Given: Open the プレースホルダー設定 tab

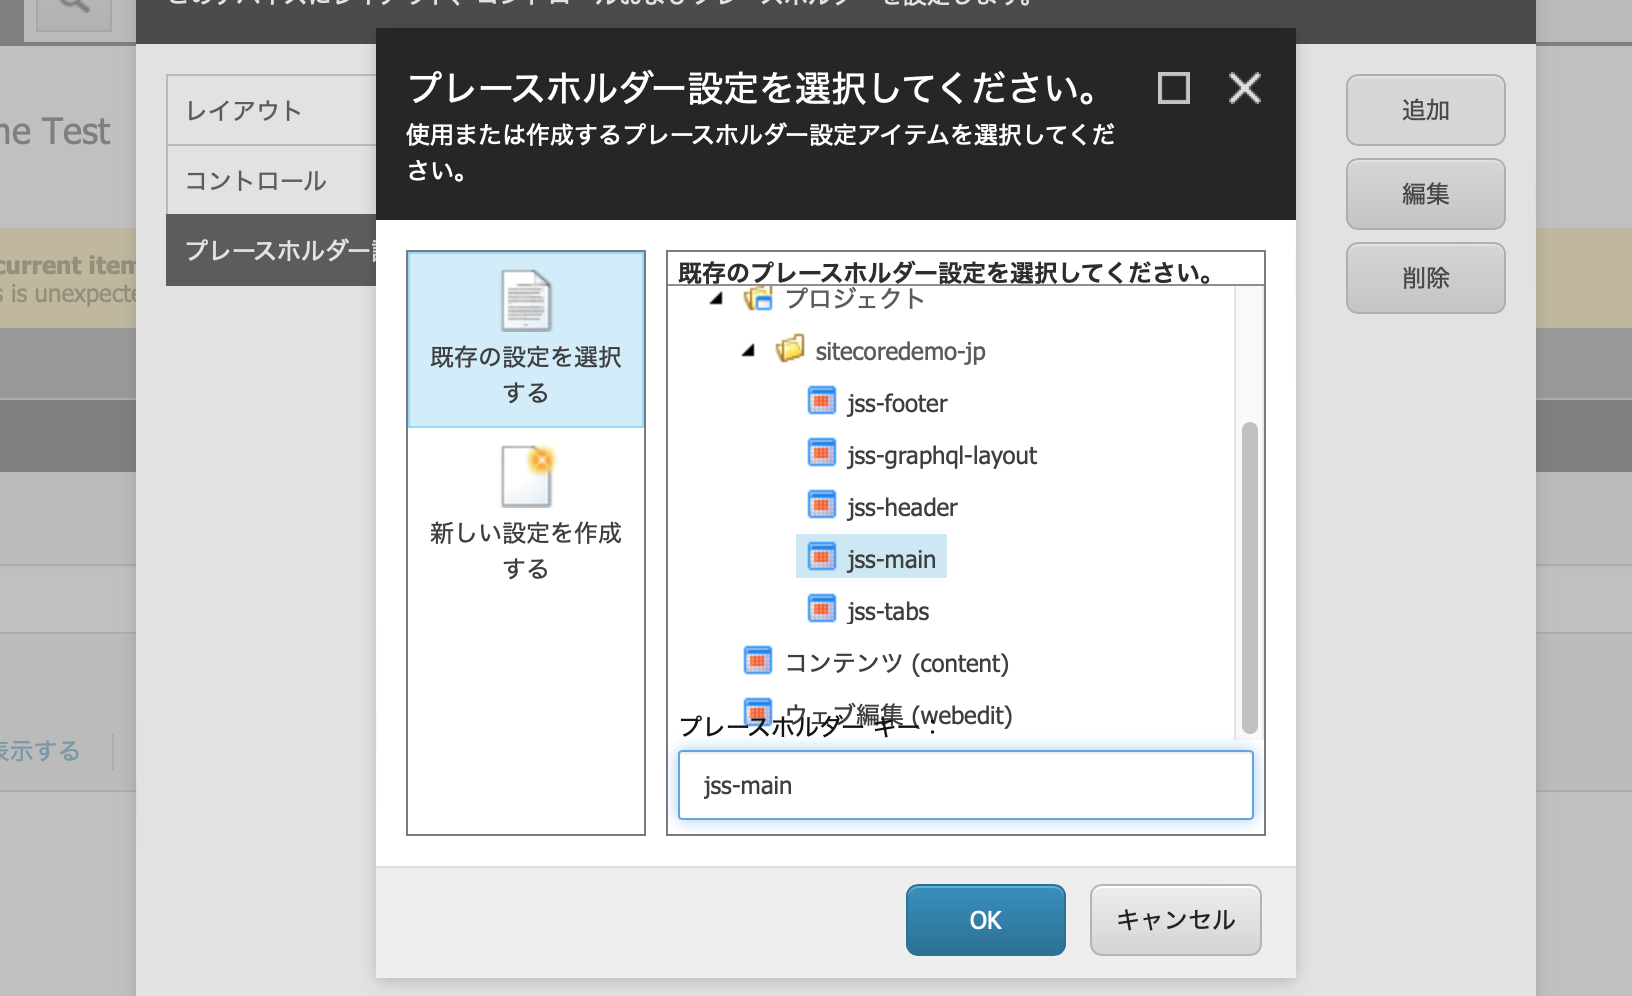Looking at the screenshot, I should (271, 250).
